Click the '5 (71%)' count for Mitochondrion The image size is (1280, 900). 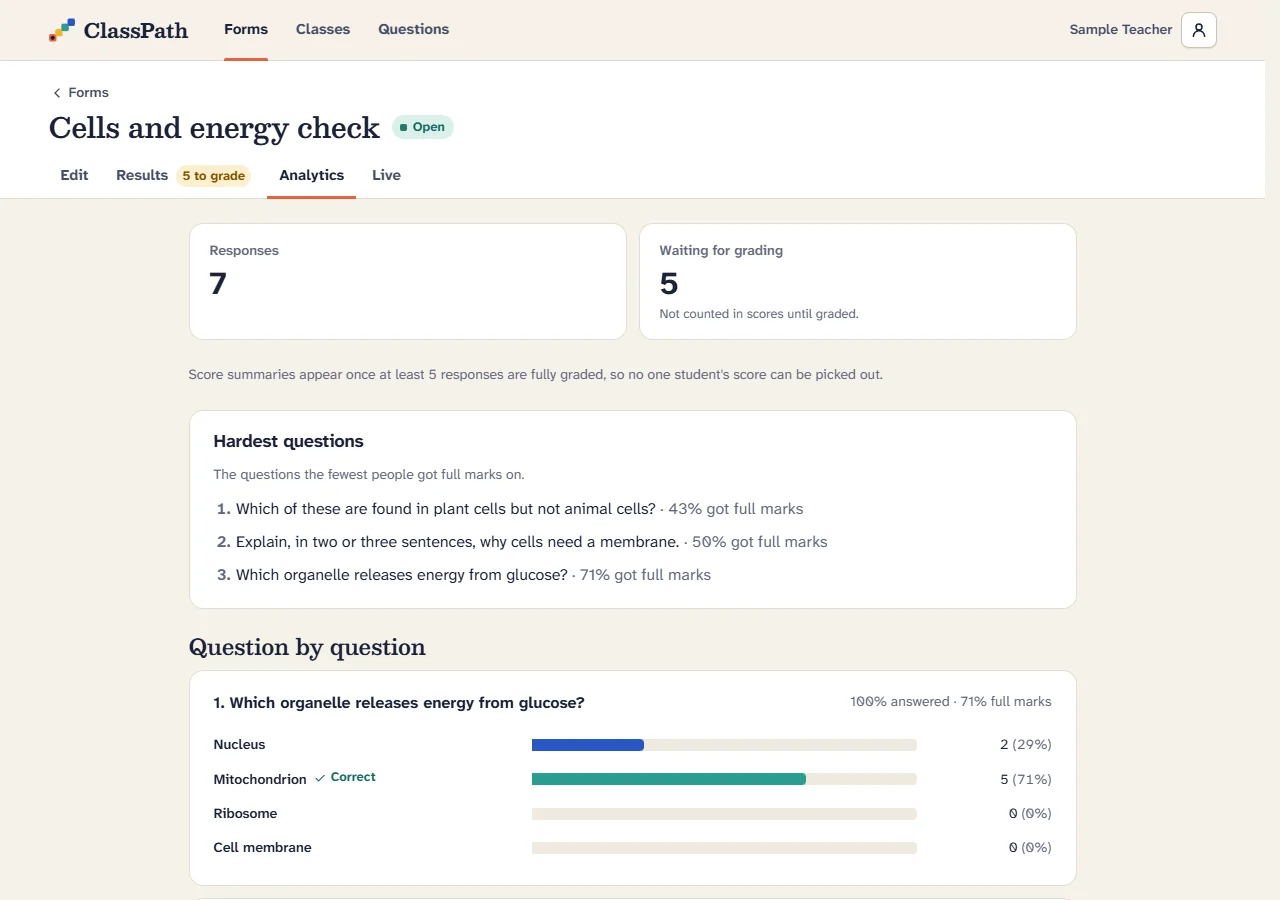point(1026,779)
